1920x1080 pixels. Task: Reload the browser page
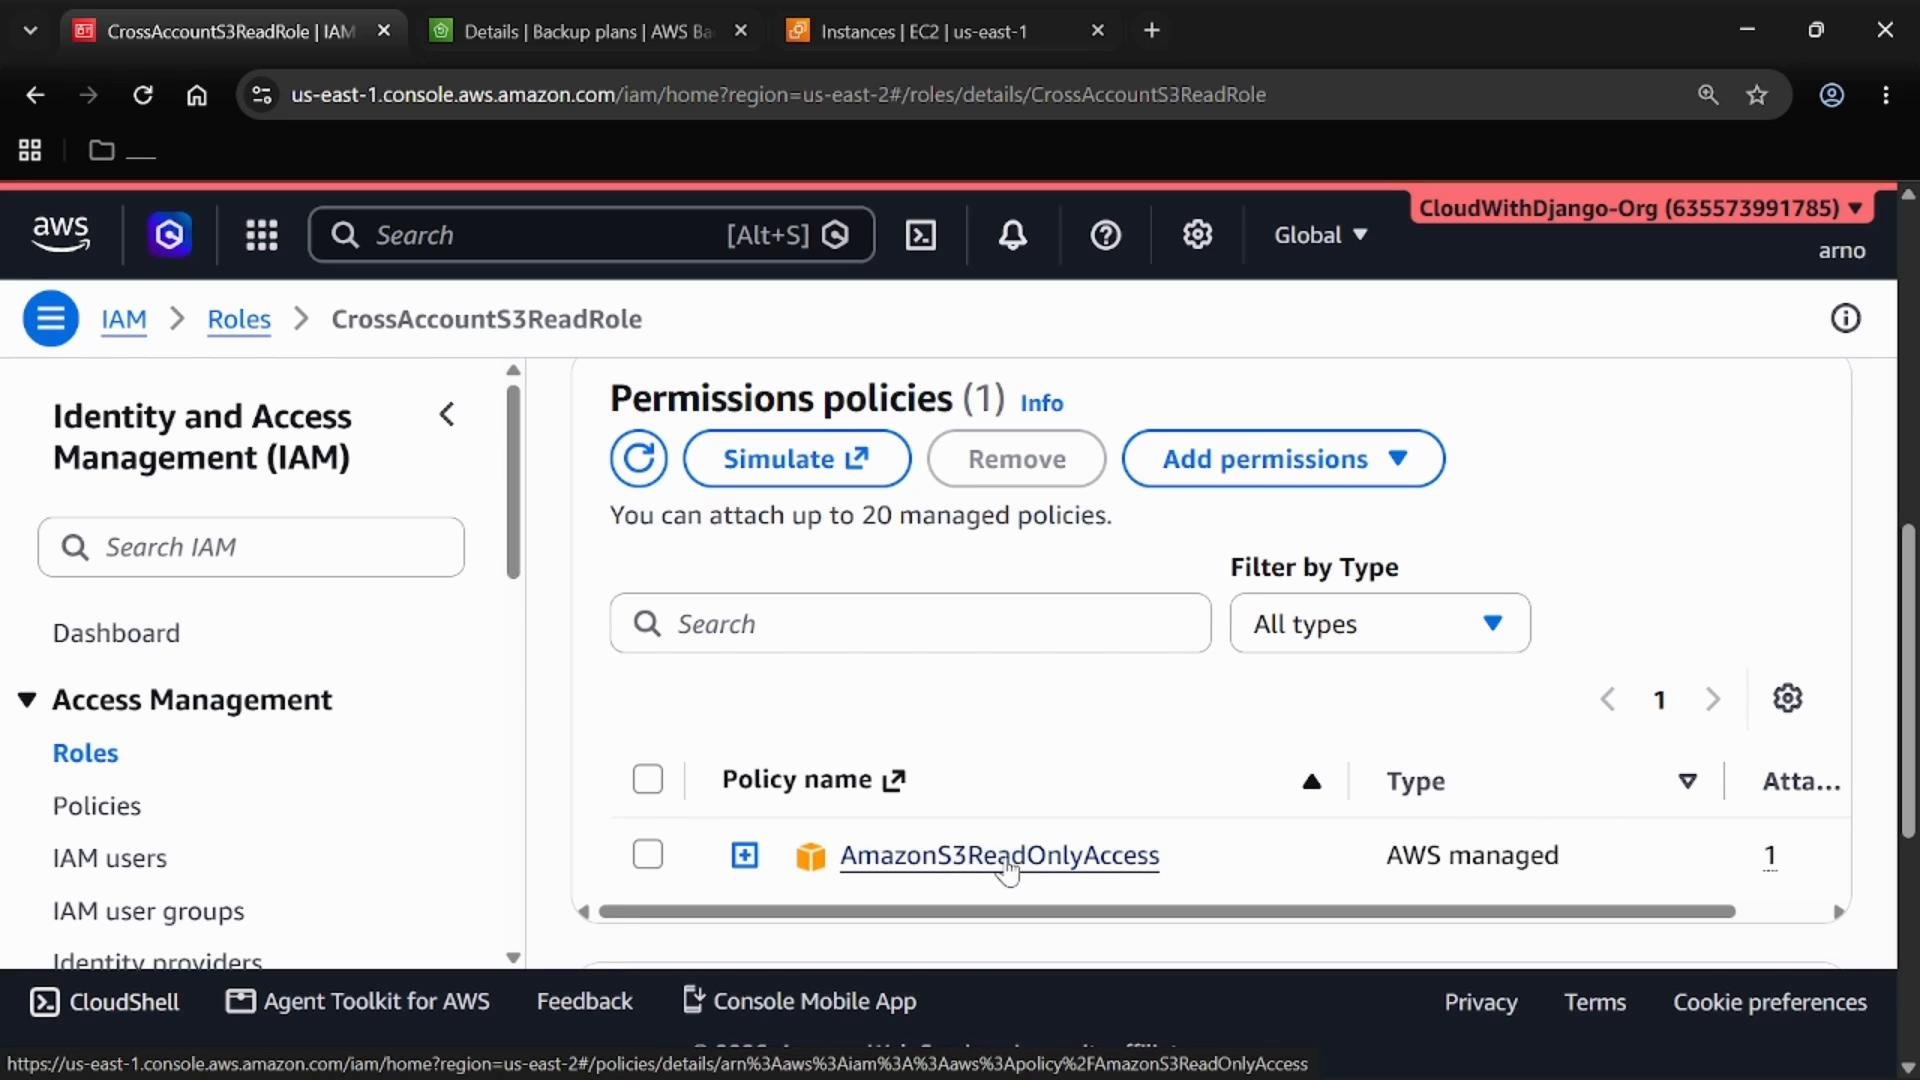pos(143,95)
